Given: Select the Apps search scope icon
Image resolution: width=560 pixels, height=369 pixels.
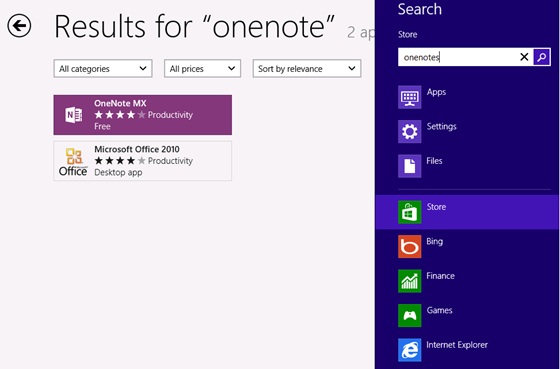Looking at the screenshot, I should (x=410, y=97).
